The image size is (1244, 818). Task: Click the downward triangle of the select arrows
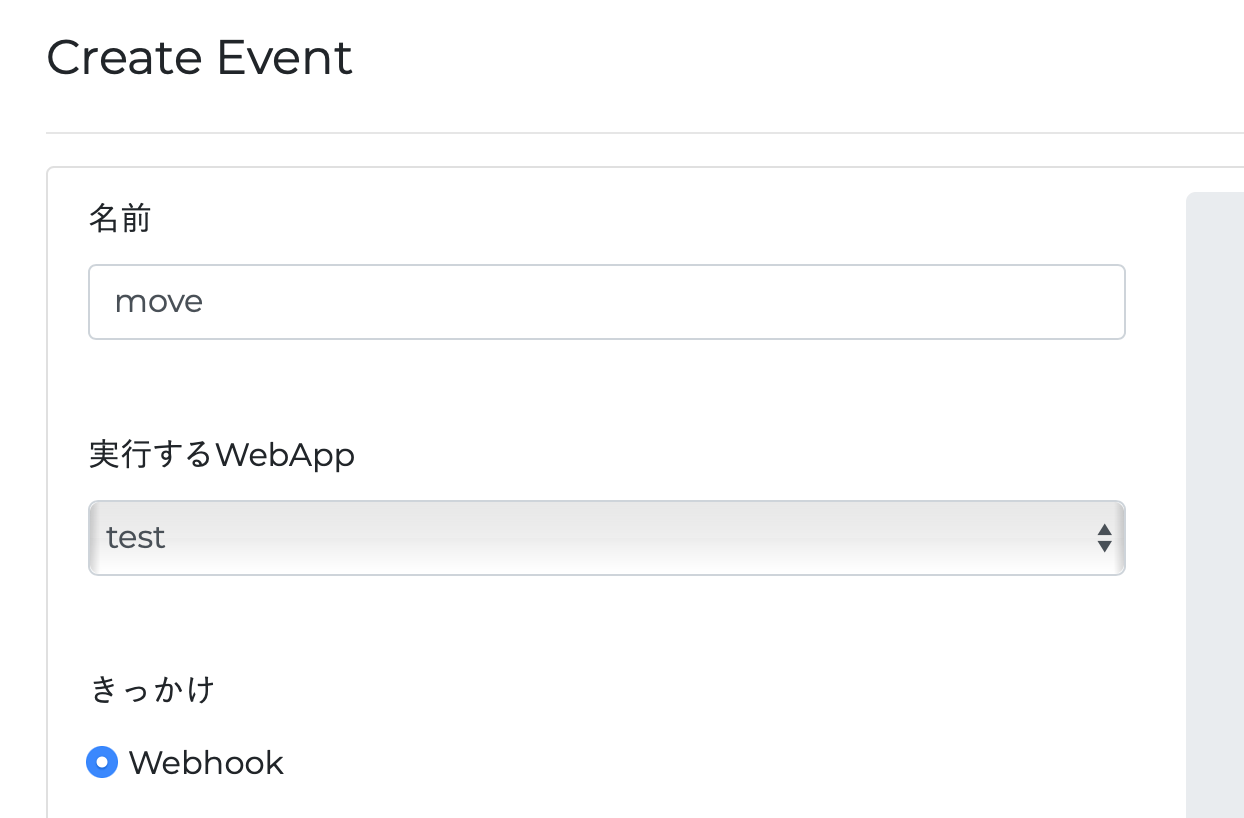[x=1104, y=546]
